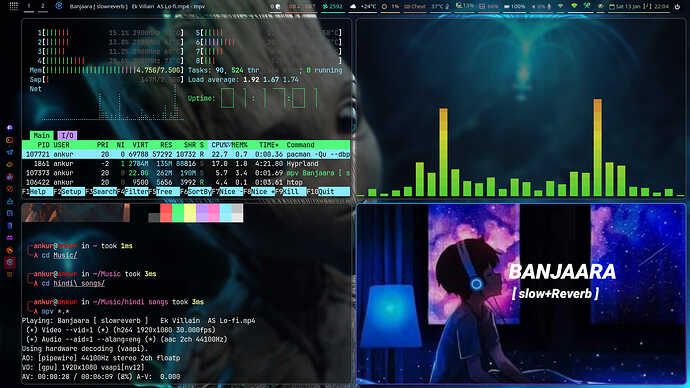Click F7 Nice - in htop
The image size is (690, 388).
tap(228, 192)
